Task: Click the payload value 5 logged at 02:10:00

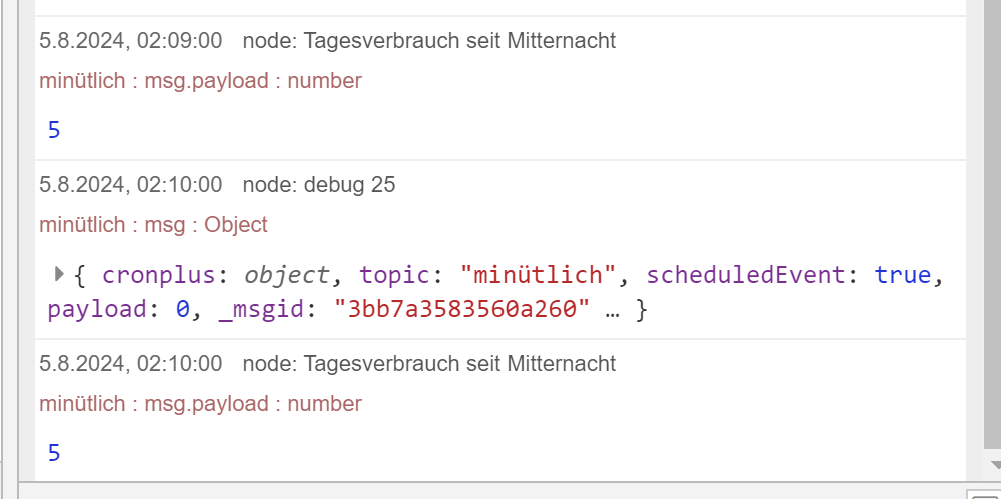Action: pos(54,453)
